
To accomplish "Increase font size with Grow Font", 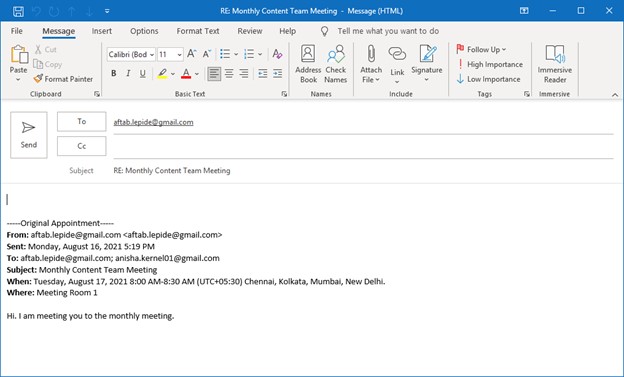I will pos(191,54).
